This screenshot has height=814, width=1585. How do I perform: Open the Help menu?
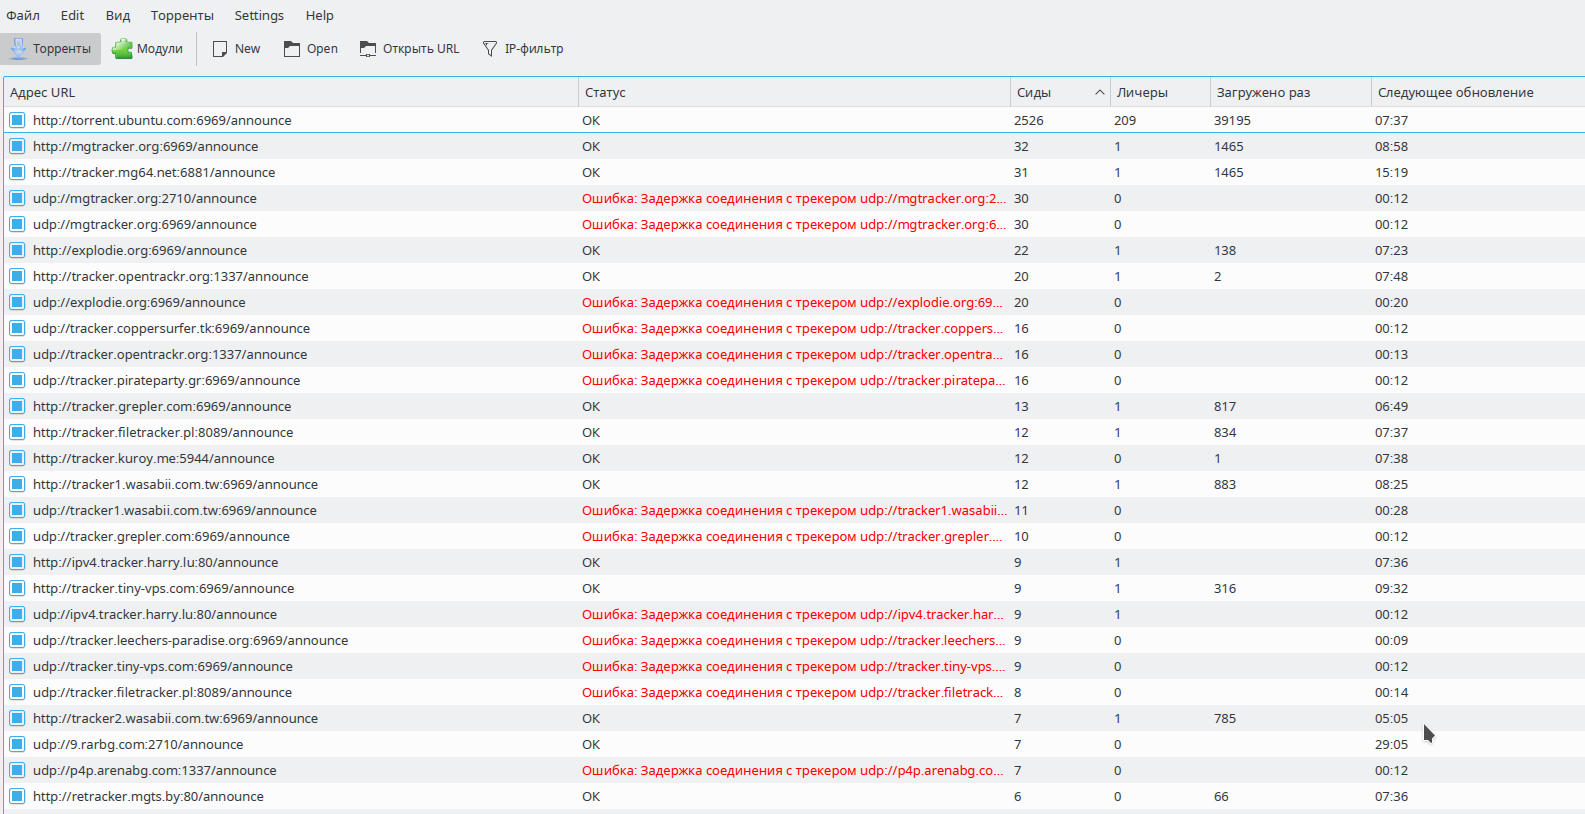click(x=319, y=15)
